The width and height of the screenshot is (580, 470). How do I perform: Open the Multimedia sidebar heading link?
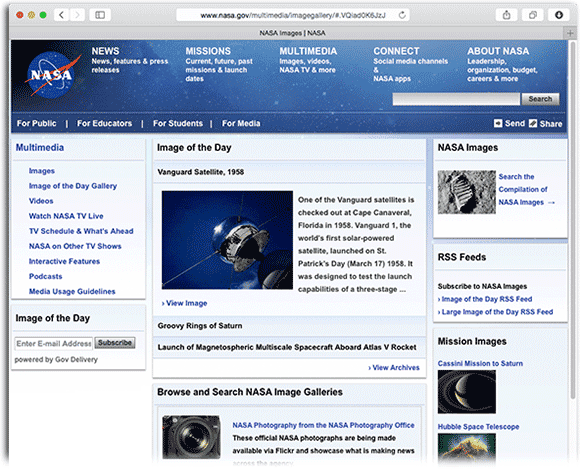40,148
